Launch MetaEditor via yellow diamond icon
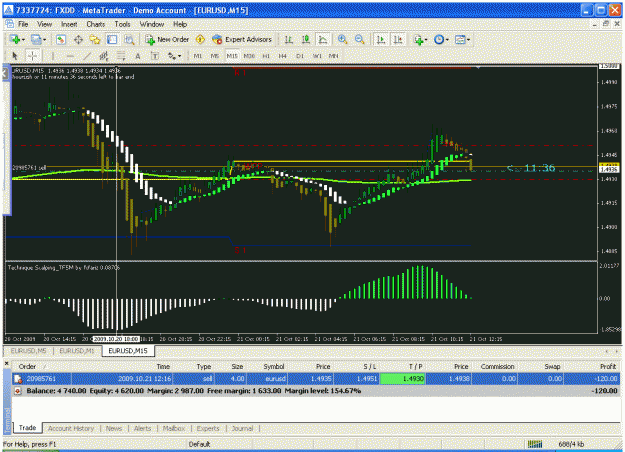 (x=200, y=39)
